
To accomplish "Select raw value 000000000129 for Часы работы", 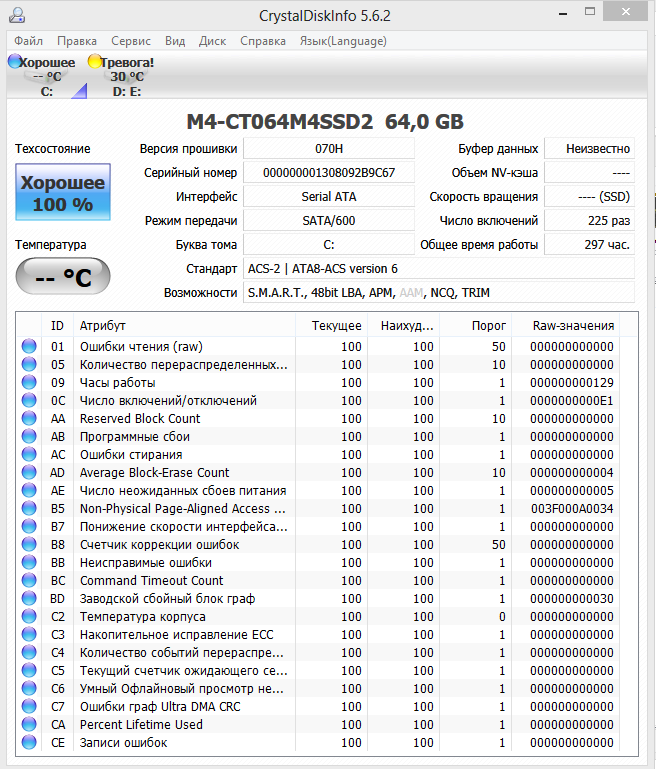I will pos(572,383).
